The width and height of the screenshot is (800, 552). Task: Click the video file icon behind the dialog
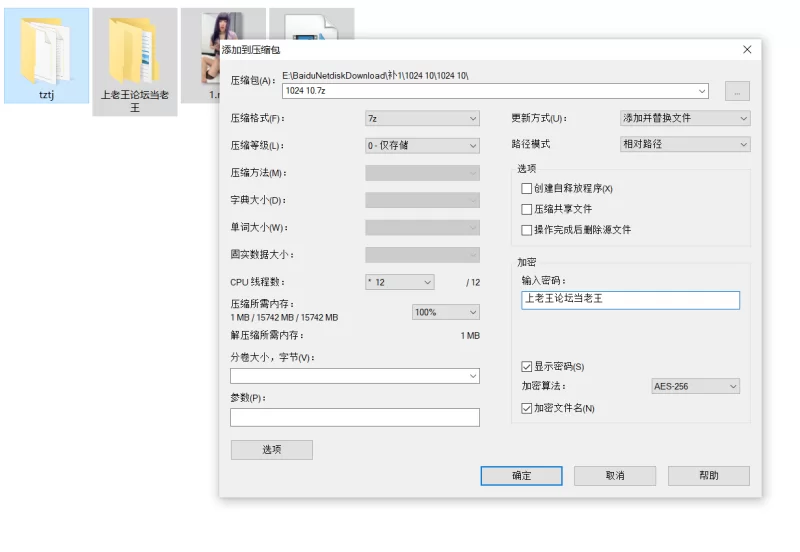[x=311, y=27]
